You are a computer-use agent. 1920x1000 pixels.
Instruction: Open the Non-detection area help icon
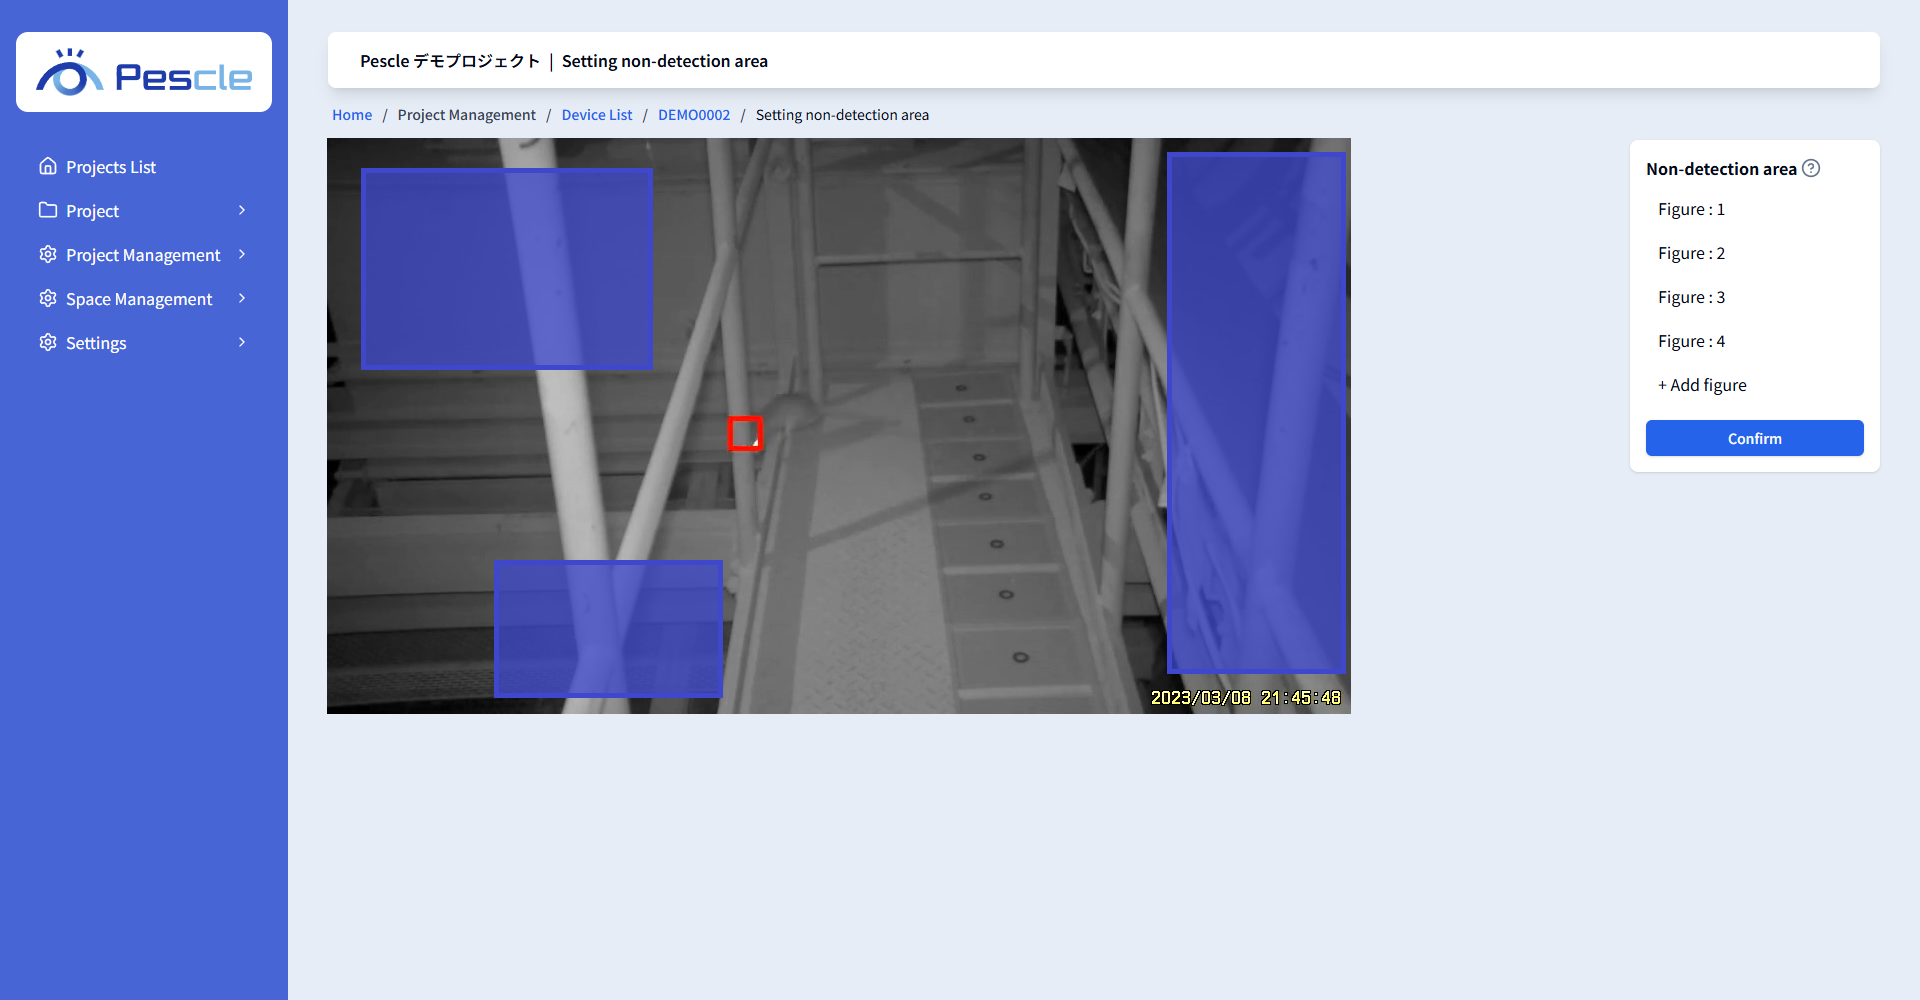pyautogui.click(x=1811, y=168)
